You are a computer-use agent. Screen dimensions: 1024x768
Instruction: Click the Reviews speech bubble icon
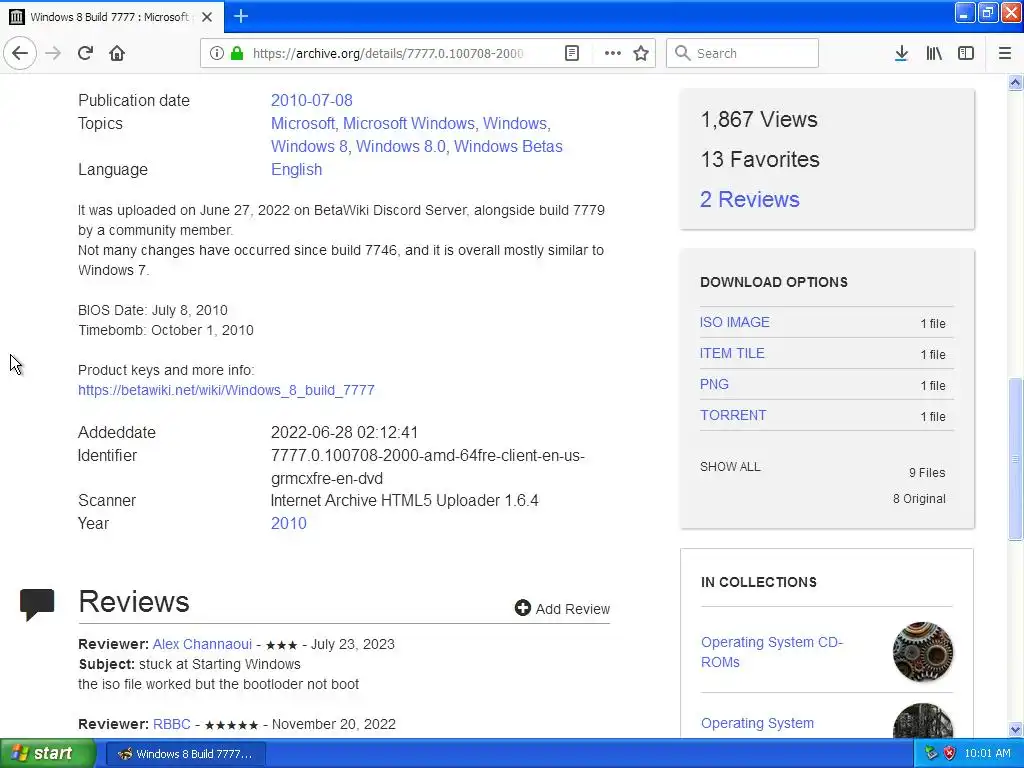pyautogui.click(x=37, y=604)
